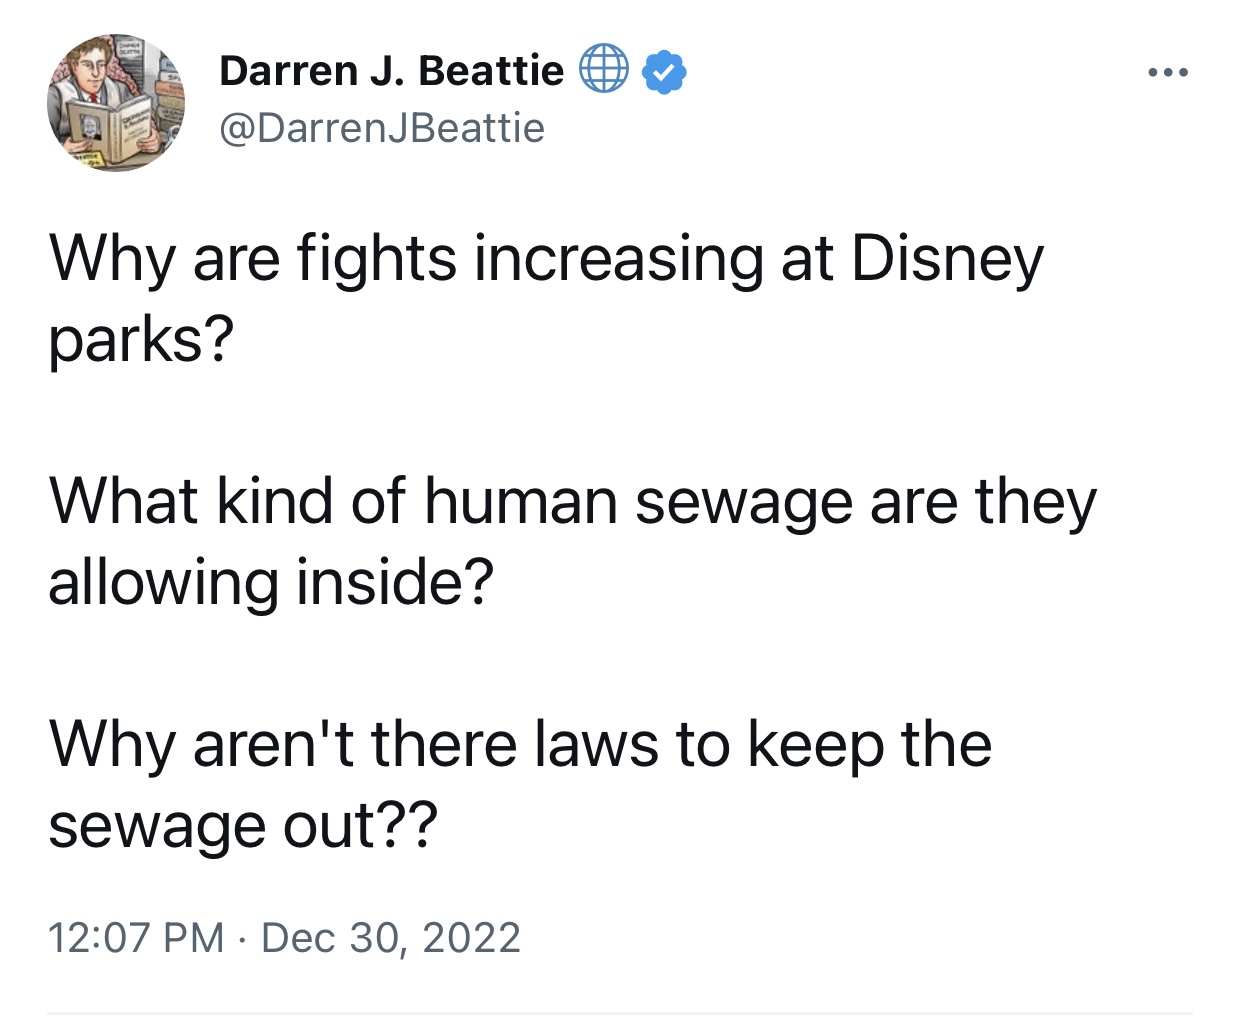Open the three-dot more options menu
1241x1017 pixels.
(x=1167, y=72)
